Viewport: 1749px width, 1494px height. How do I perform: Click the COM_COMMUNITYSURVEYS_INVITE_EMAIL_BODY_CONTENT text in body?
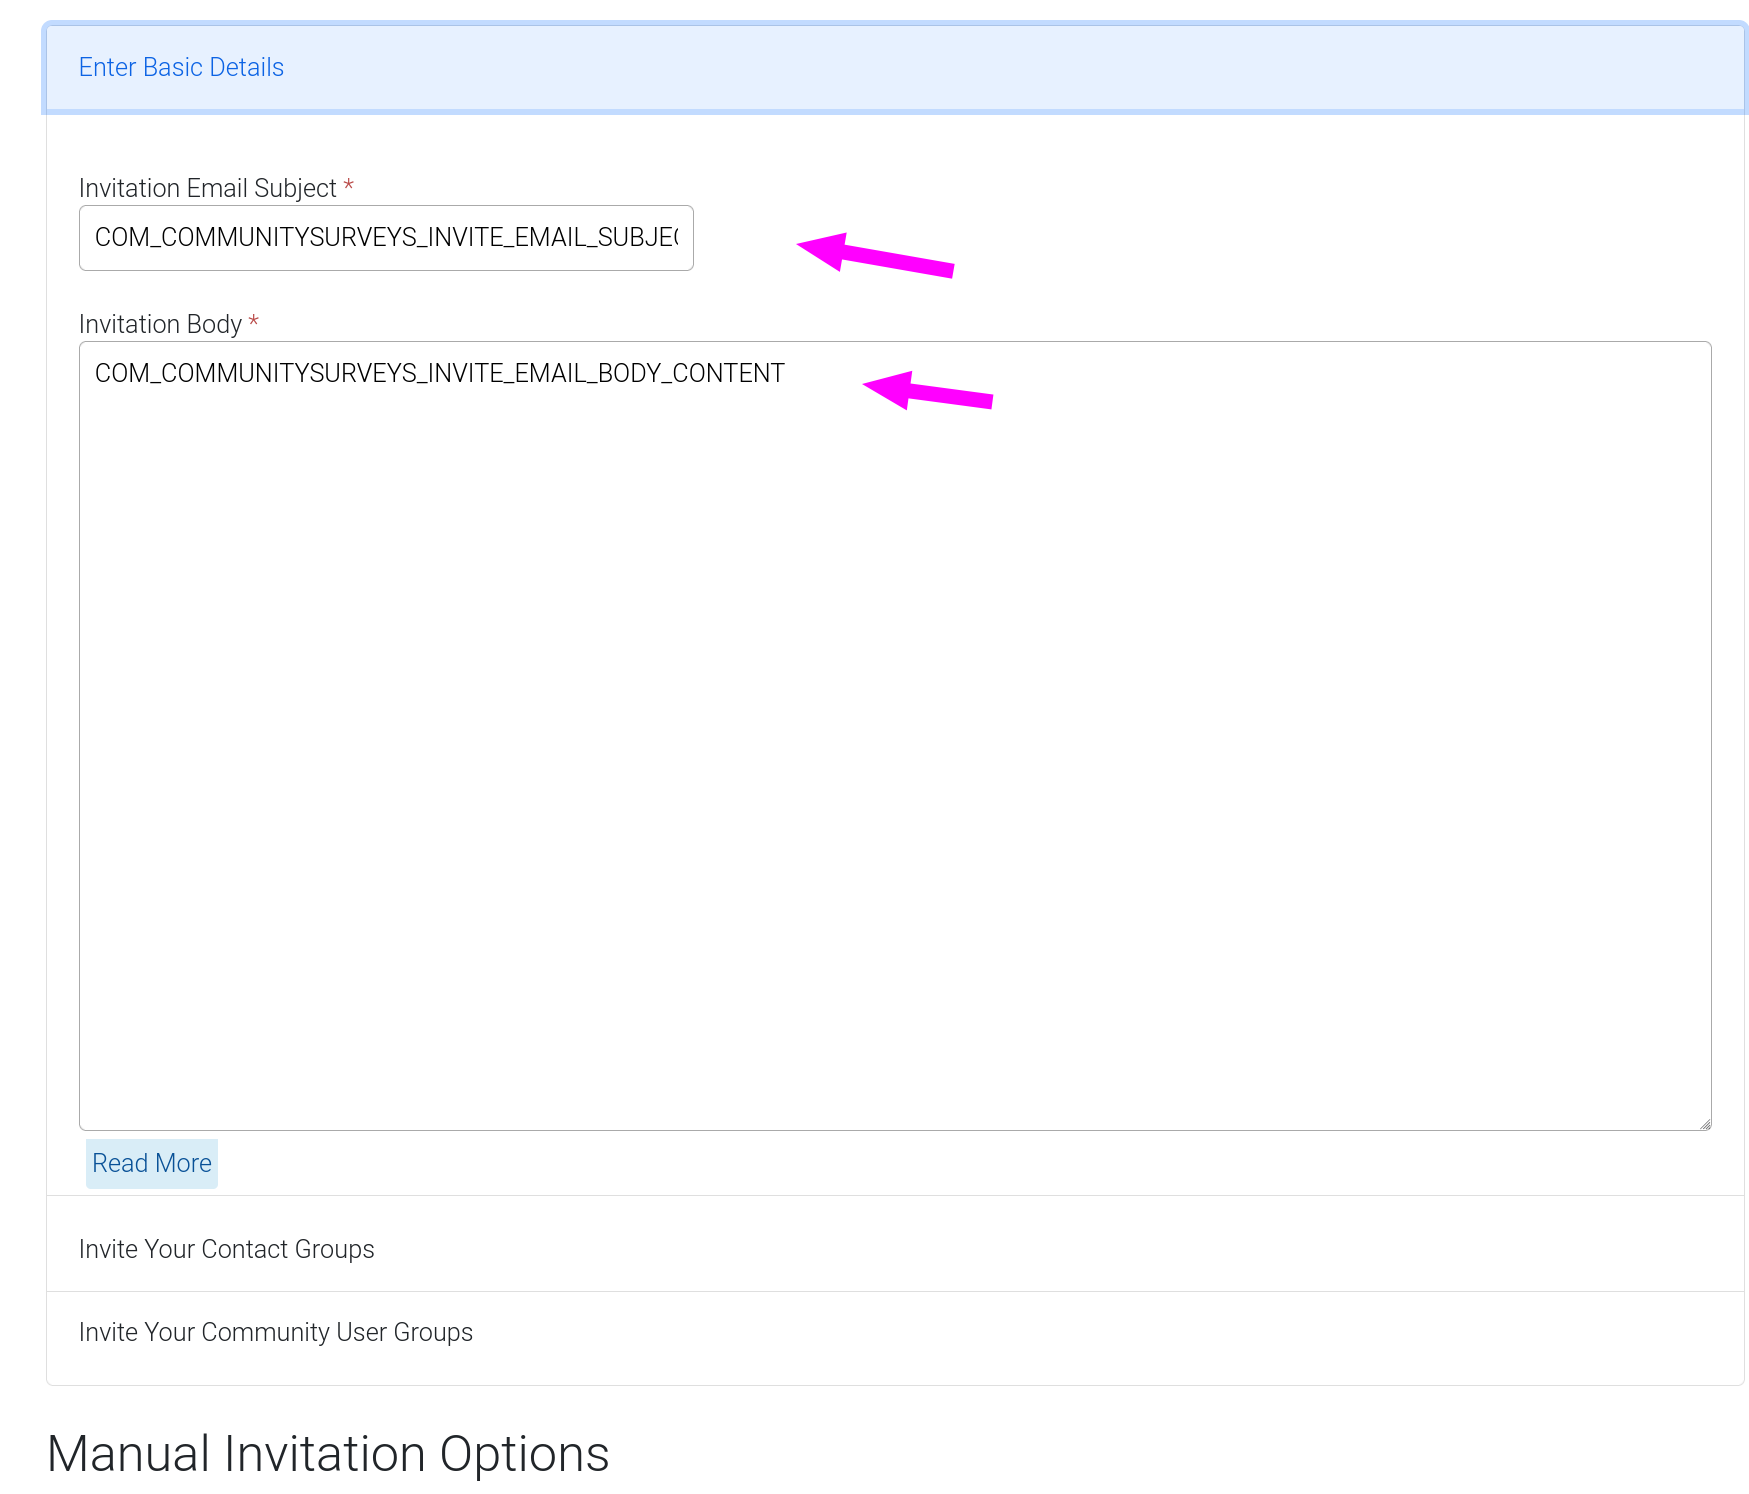tap(439, 373)
